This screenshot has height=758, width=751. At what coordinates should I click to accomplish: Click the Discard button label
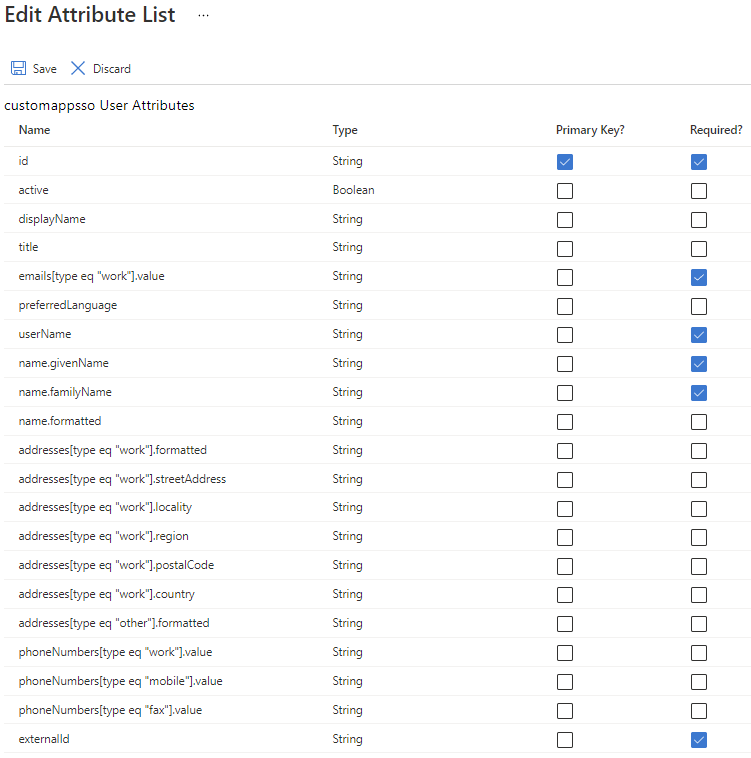pos(112,69)
